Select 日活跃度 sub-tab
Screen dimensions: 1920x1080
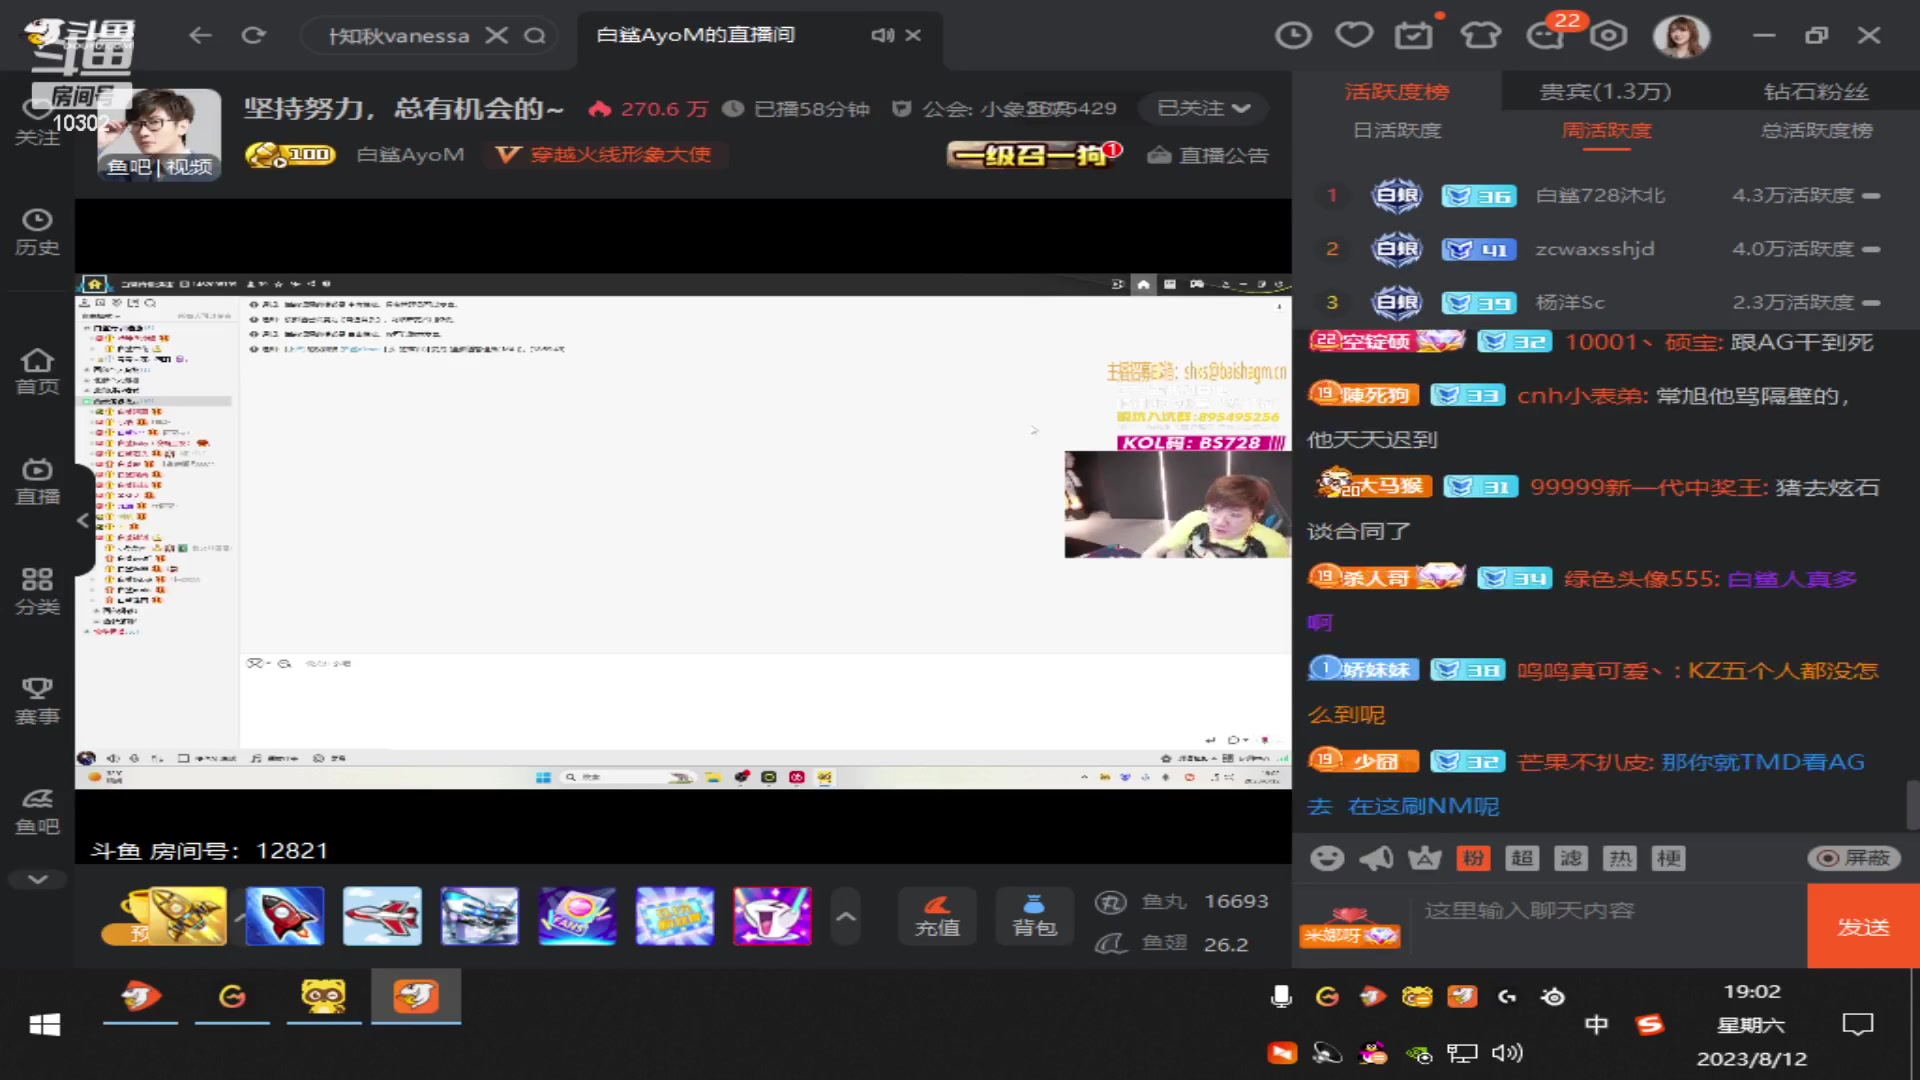[1397, 130]
